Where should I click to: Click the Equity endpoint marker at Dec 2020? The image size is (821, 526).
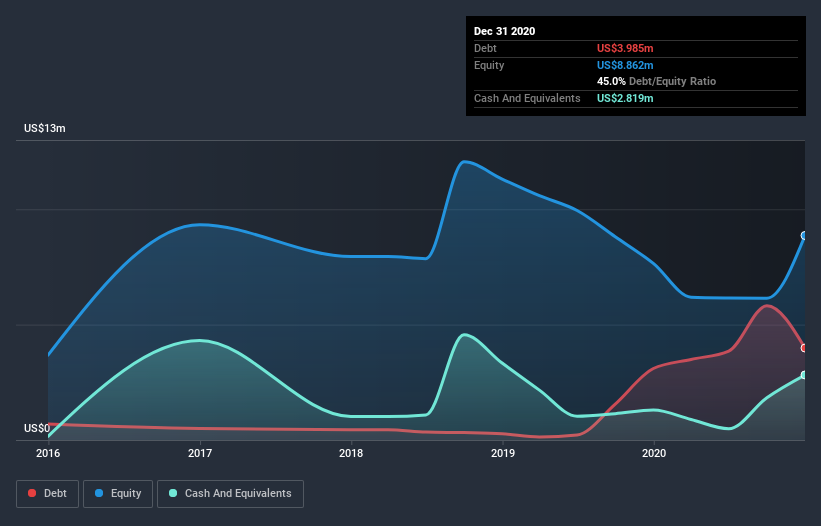click(804, 236)
